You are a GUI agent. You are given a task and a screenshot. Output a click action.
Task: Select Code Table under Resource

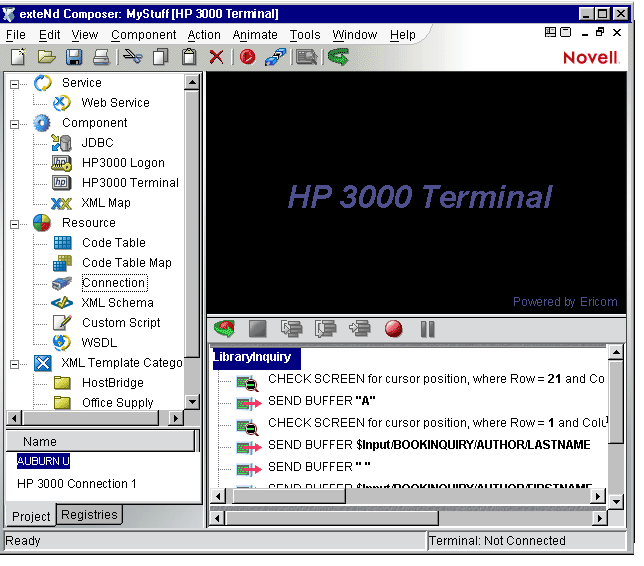pos(114,243)
